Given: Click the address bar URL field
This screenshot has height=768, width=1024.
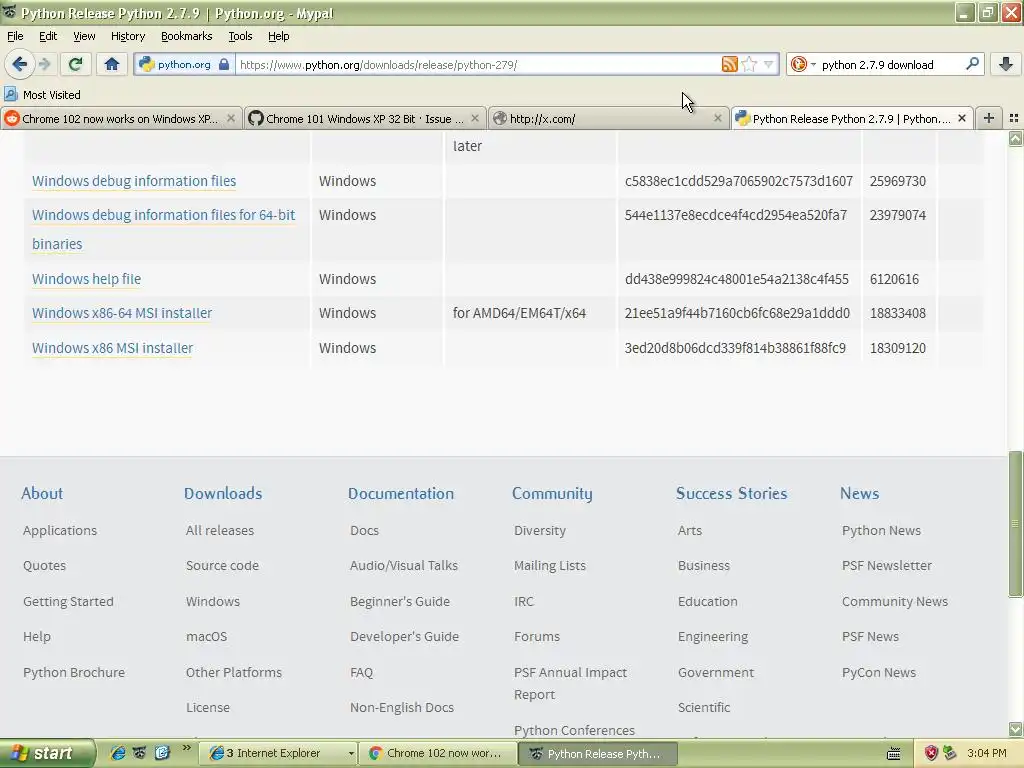Looking at the screenshot, I should 477,65.
